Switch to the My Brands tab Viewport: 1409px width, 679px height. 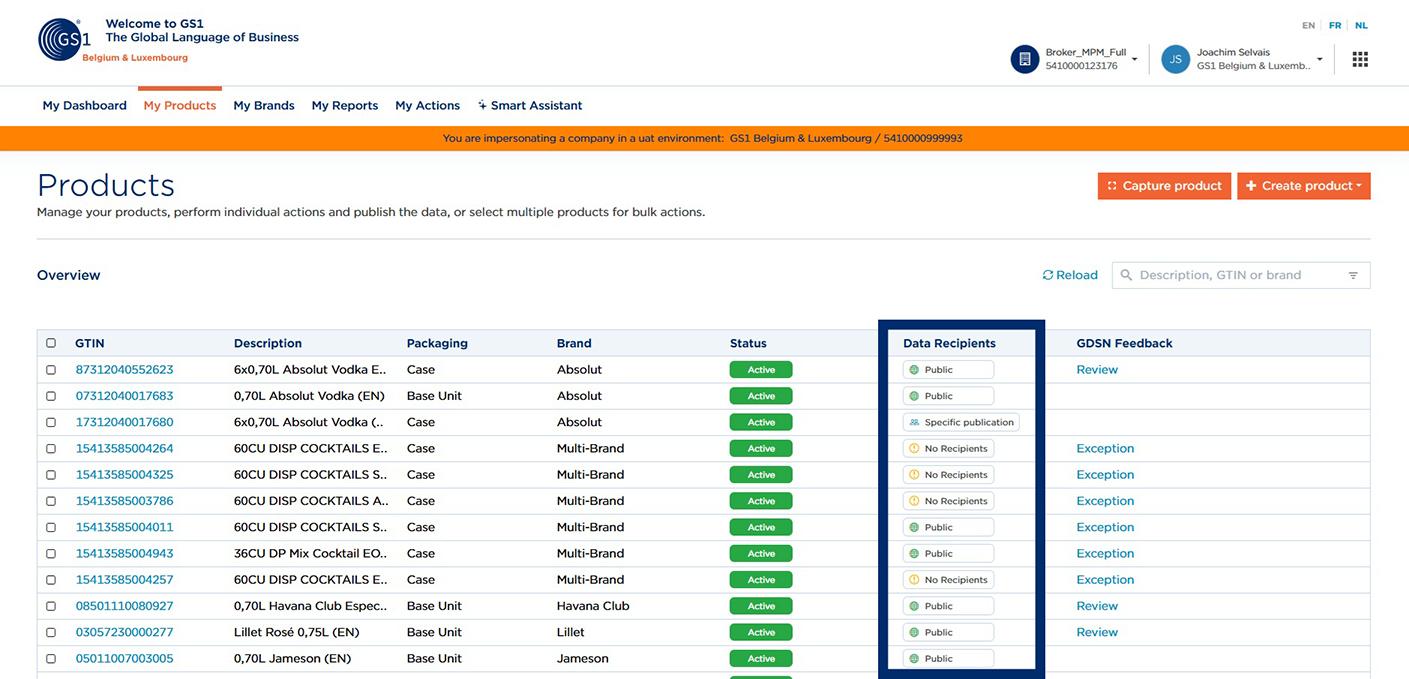(264, 105)
